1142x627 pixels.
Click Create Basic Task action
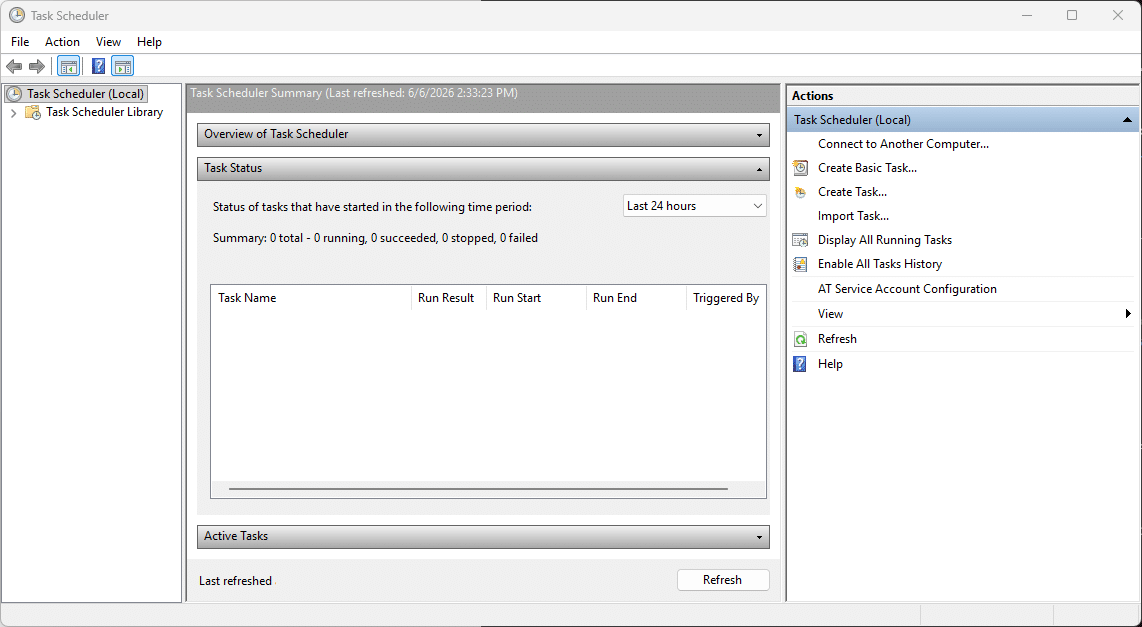tap(867, 168)
